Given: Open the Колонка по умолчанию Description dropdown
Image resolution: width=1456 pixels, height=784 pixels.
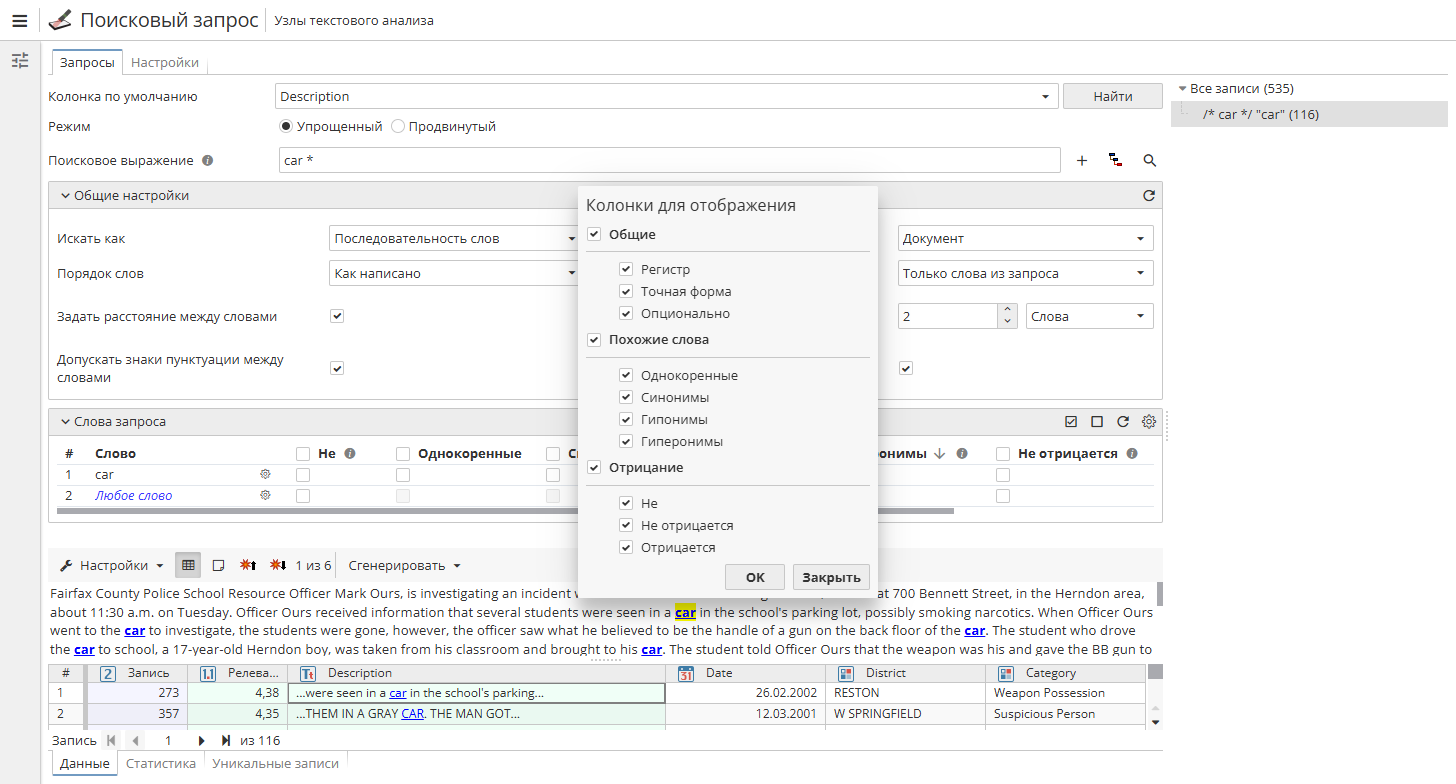Looking at the screenshot, I should coord(666,96).
